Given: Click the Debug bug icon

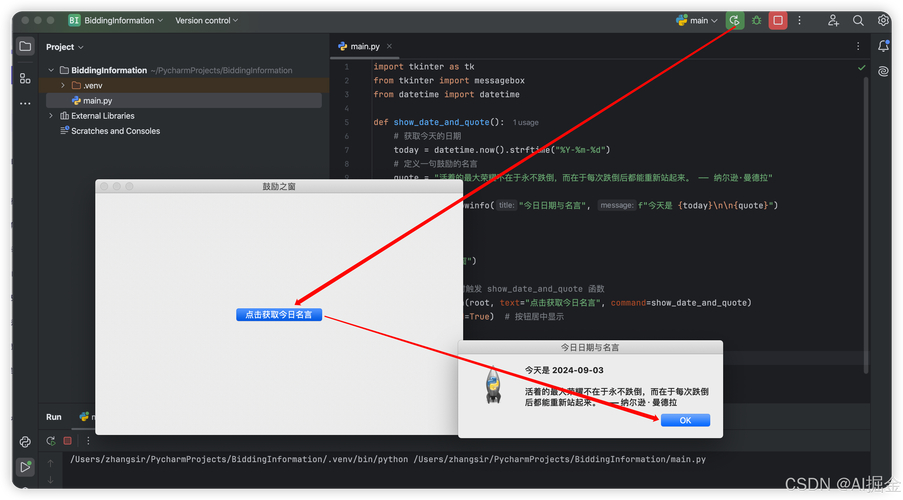Looking at the screenshot, I should tap(756, 20).
